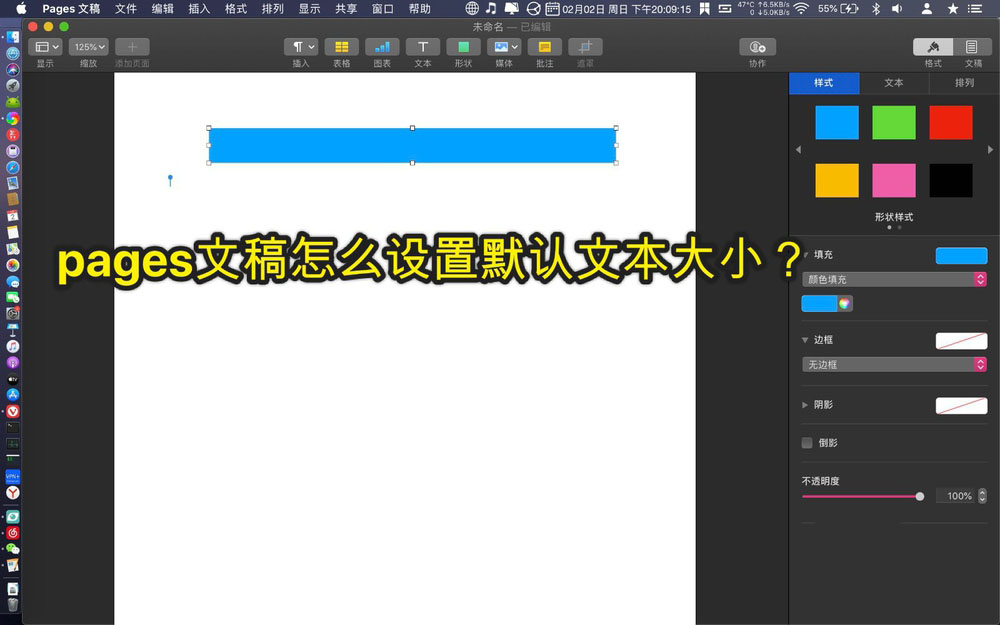This screenshot has height=625, width=1000.
Task: Click the 形状 shape tool icon
Action: coord(462,46)
